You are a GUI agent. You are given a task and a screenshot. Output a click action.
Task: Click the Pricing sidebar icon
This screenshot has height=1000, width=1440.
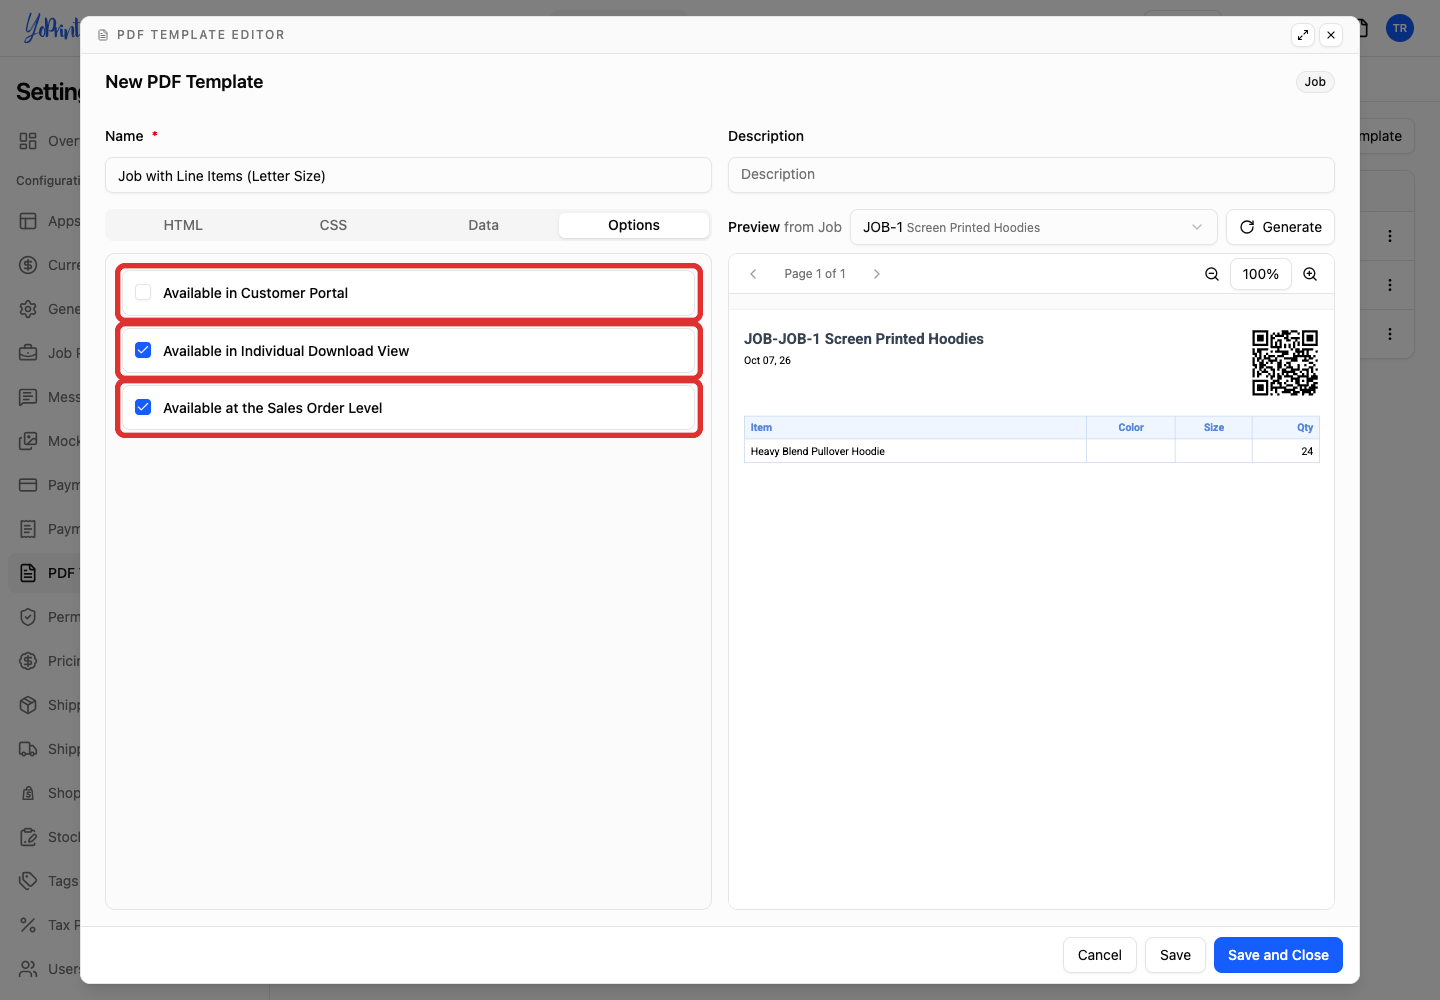(28, 661)
